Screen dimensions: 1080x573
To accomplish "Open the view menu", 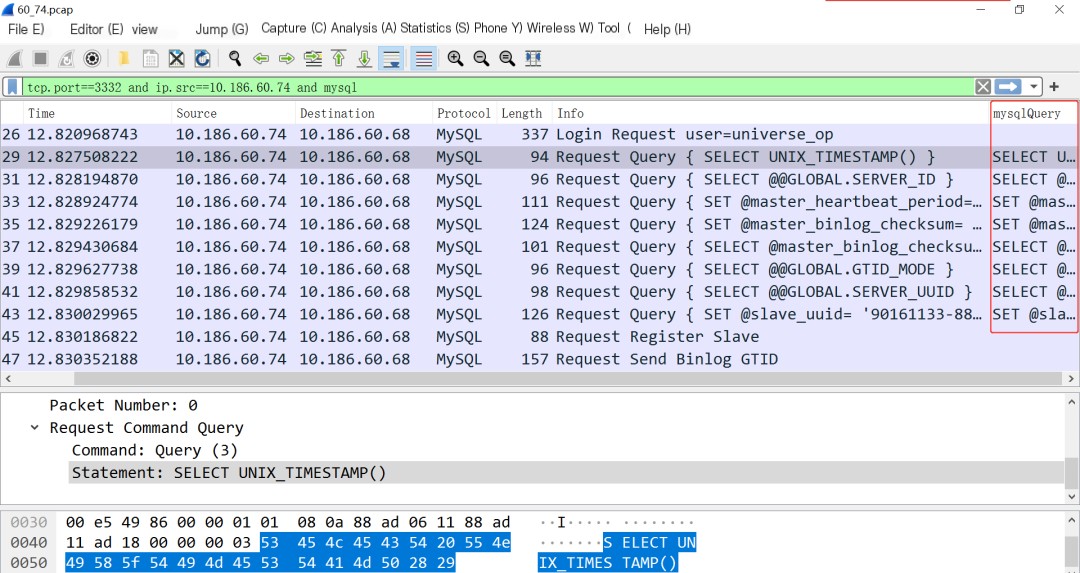I will (145, 29).
